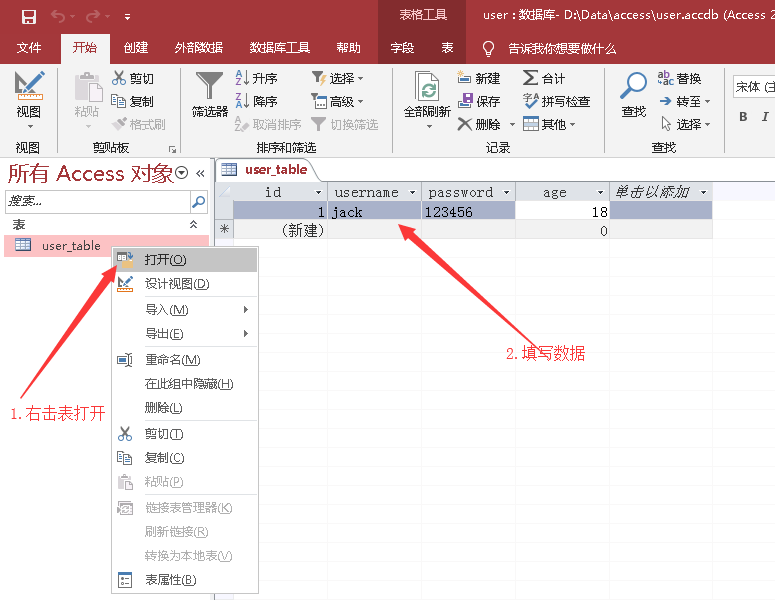Click the 告诉我你想要做什么 search box

(562, 48)
